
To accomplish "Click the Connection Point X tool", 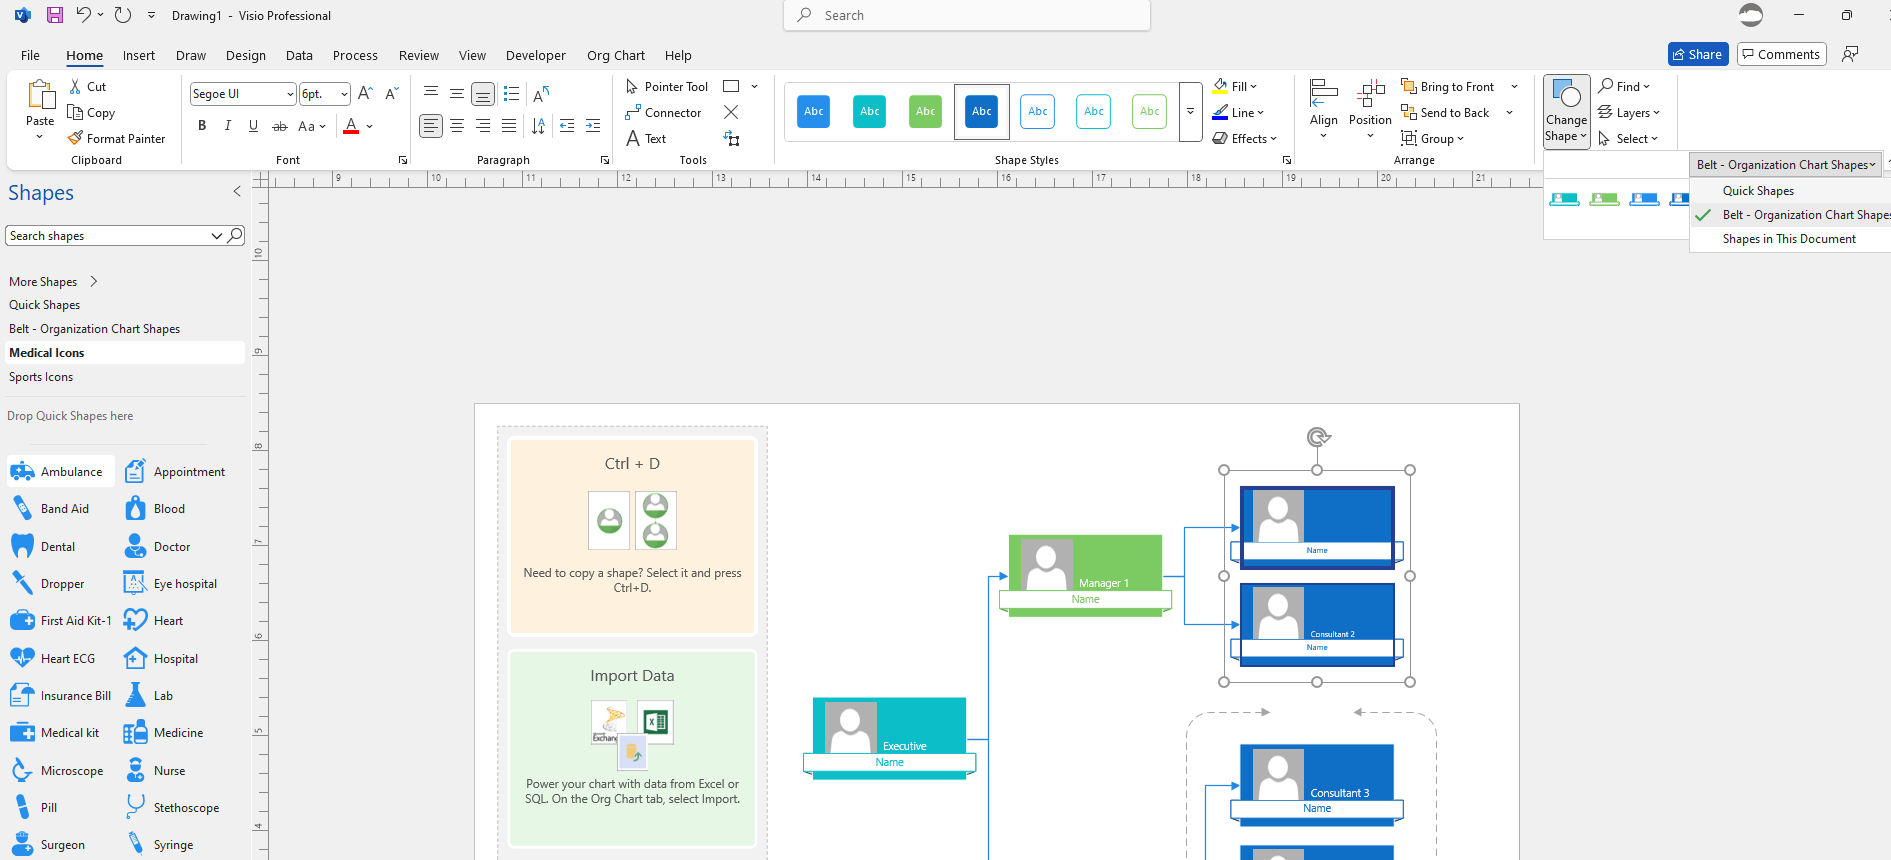I will 731,113.
